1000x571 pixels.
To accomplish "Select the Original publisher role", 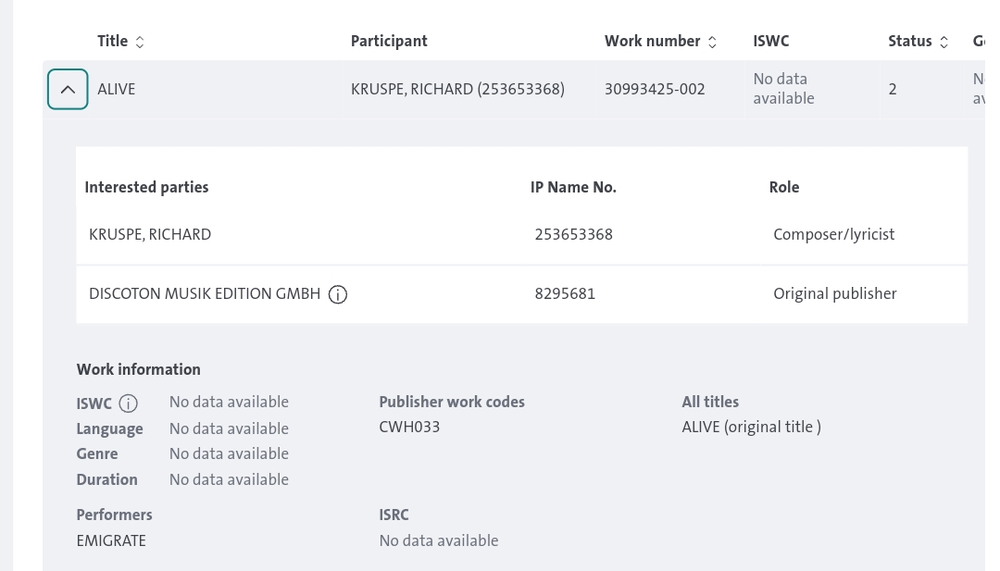I will (x=835, y=294).
